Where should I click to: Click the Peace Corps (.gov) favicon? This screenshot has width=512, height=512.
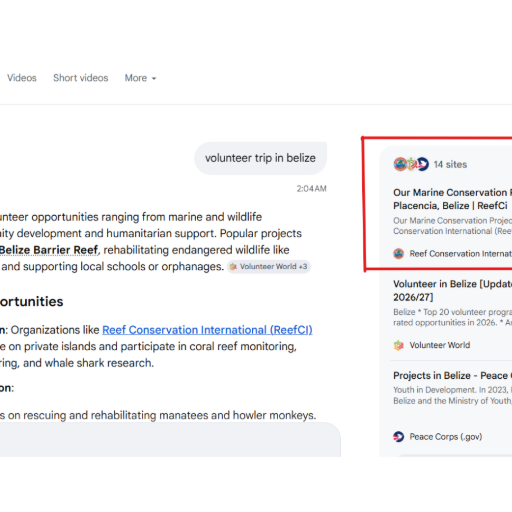pyautogui.click(x=399, y=437)
